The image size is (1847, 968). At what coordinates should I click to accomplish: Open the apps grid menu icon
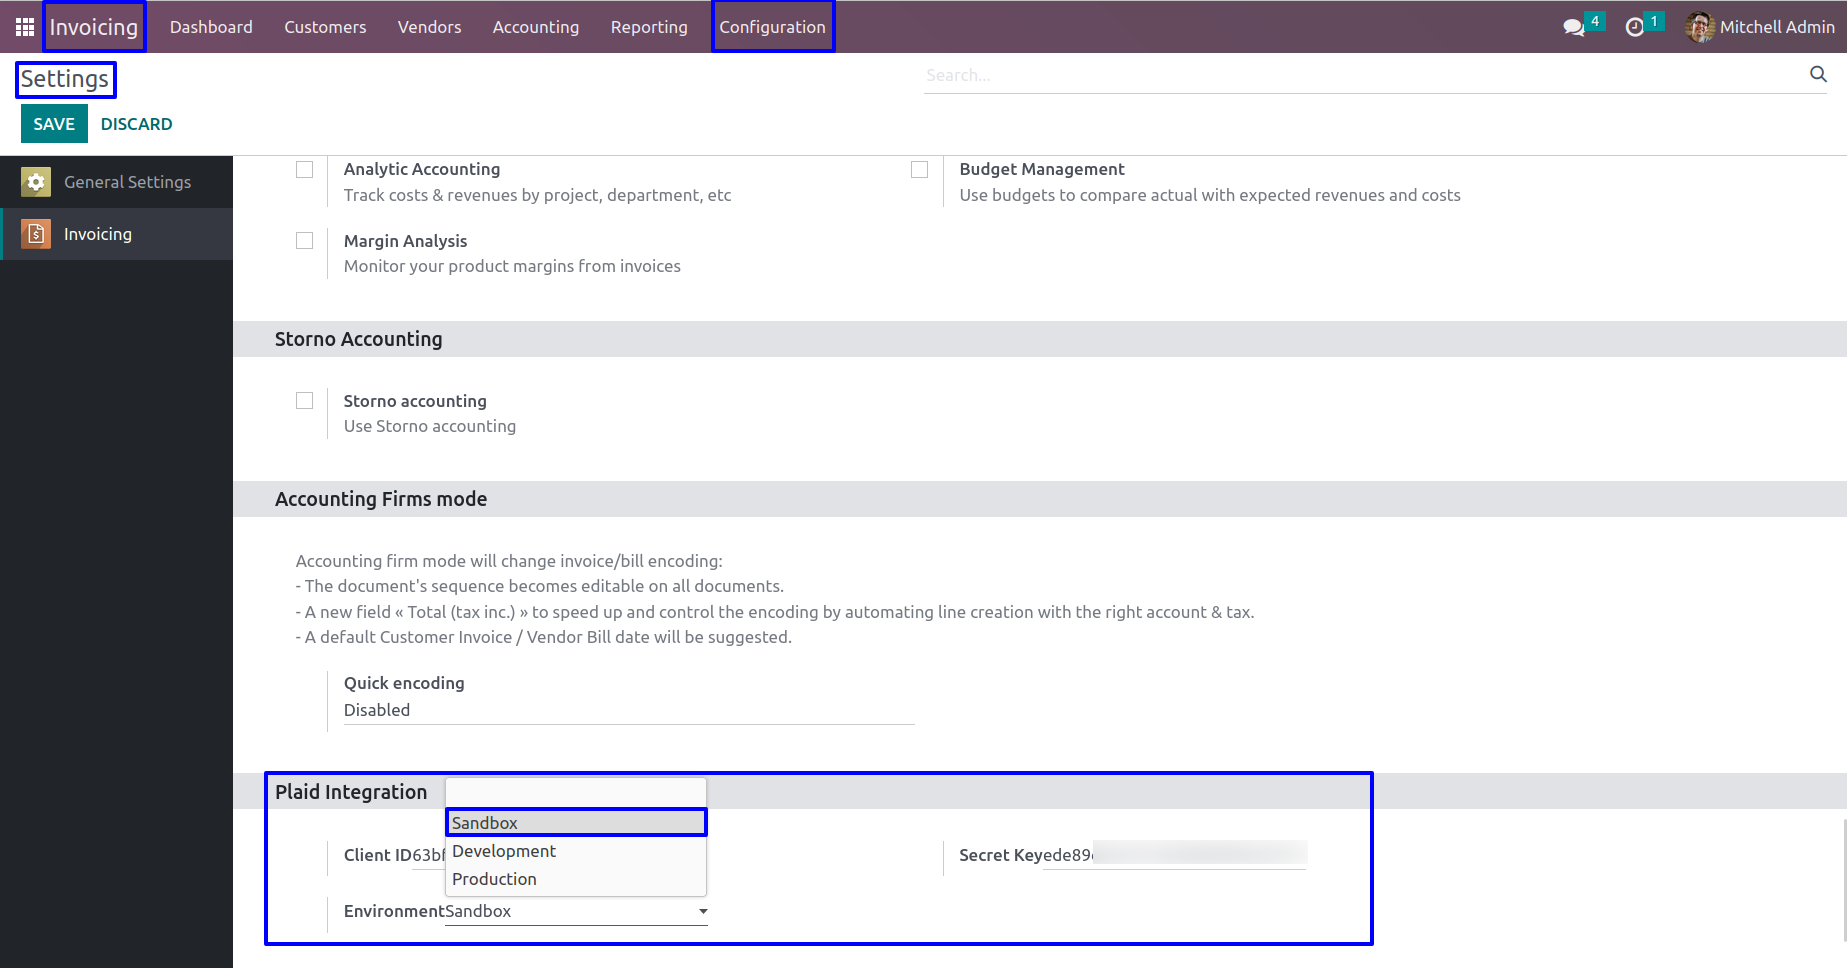pyautogui.click(x=25, y=27)
